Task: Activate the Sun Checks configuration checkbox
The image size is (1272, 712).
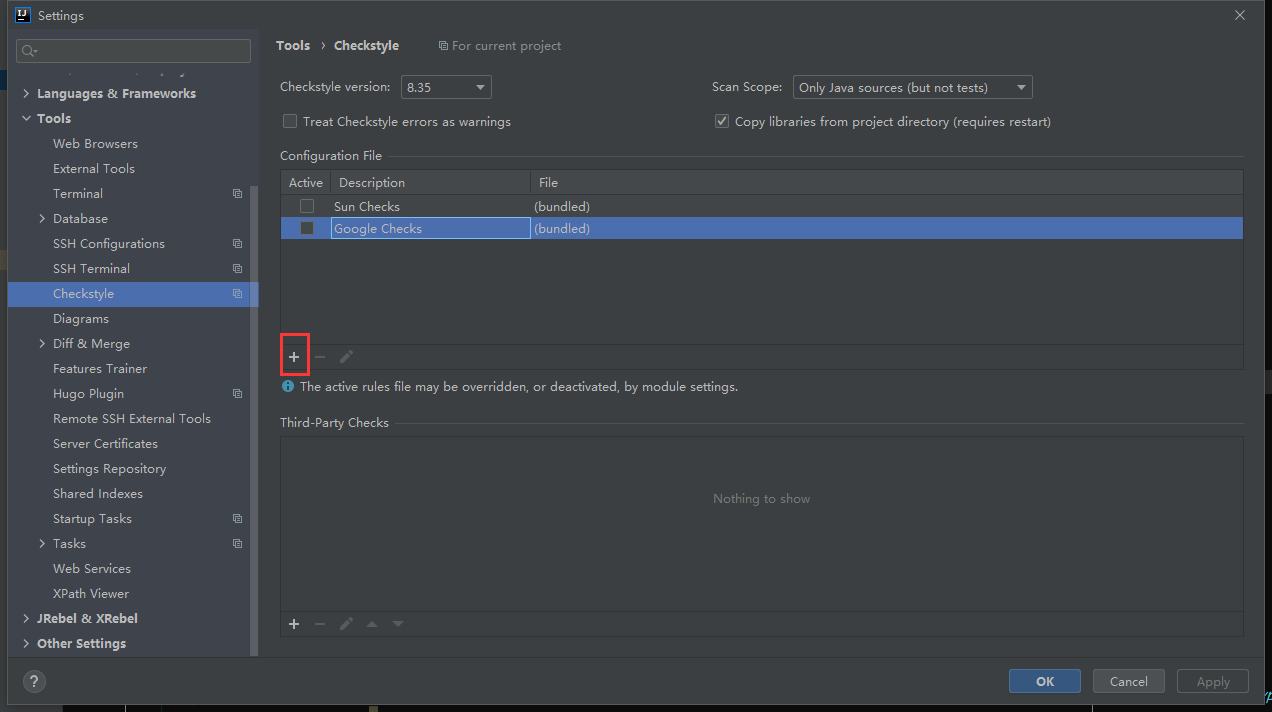Action: click(x=307, y=206)
